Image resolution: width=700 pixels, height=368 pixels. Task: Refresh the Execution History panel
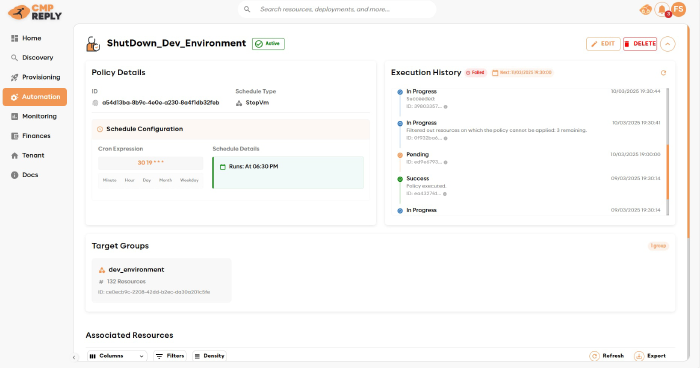coord(663,73)
